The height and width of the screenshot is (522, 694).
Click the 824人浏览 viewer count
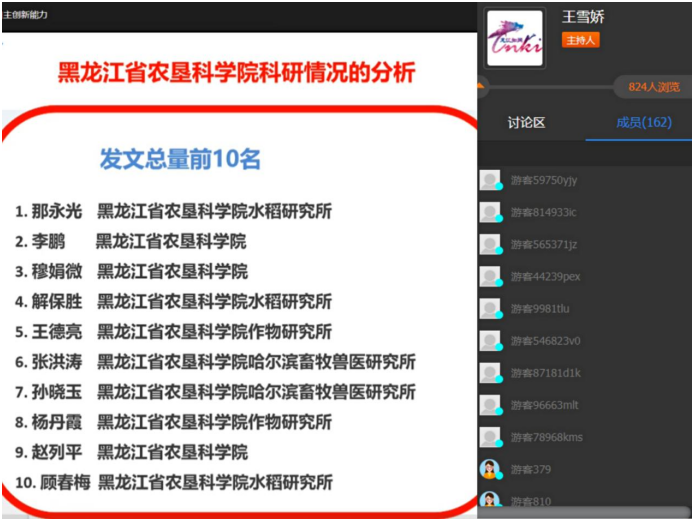654,87
